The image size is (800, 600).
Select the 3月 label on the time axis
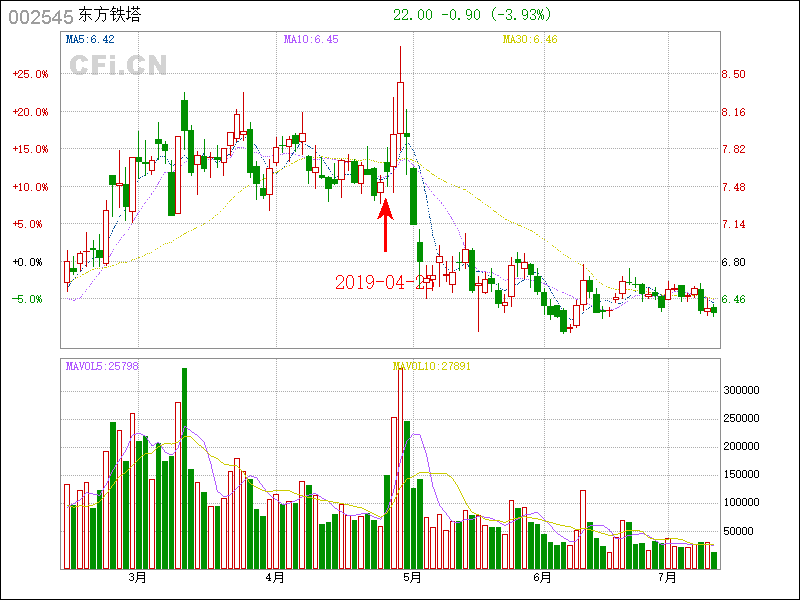point(137,578)
